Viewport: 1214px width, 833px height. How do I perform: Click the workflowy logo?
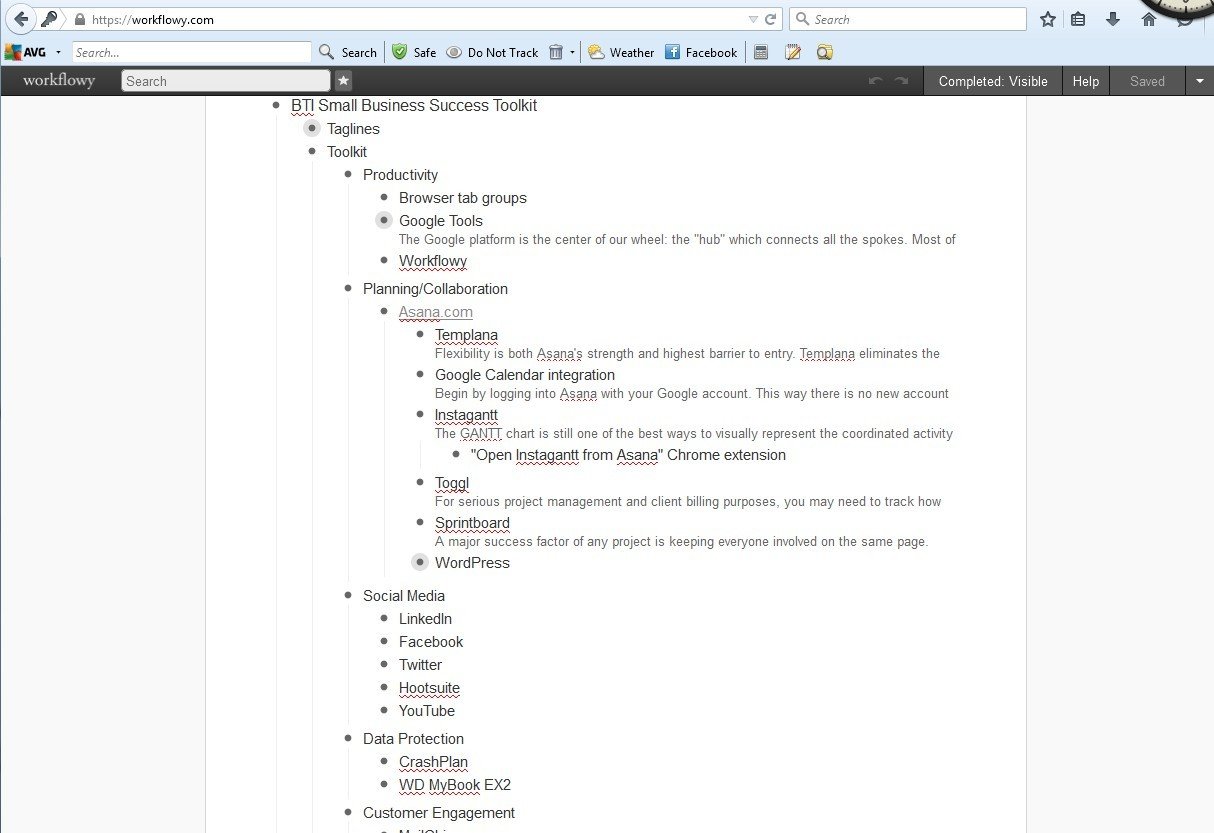(x=59, y=81)
